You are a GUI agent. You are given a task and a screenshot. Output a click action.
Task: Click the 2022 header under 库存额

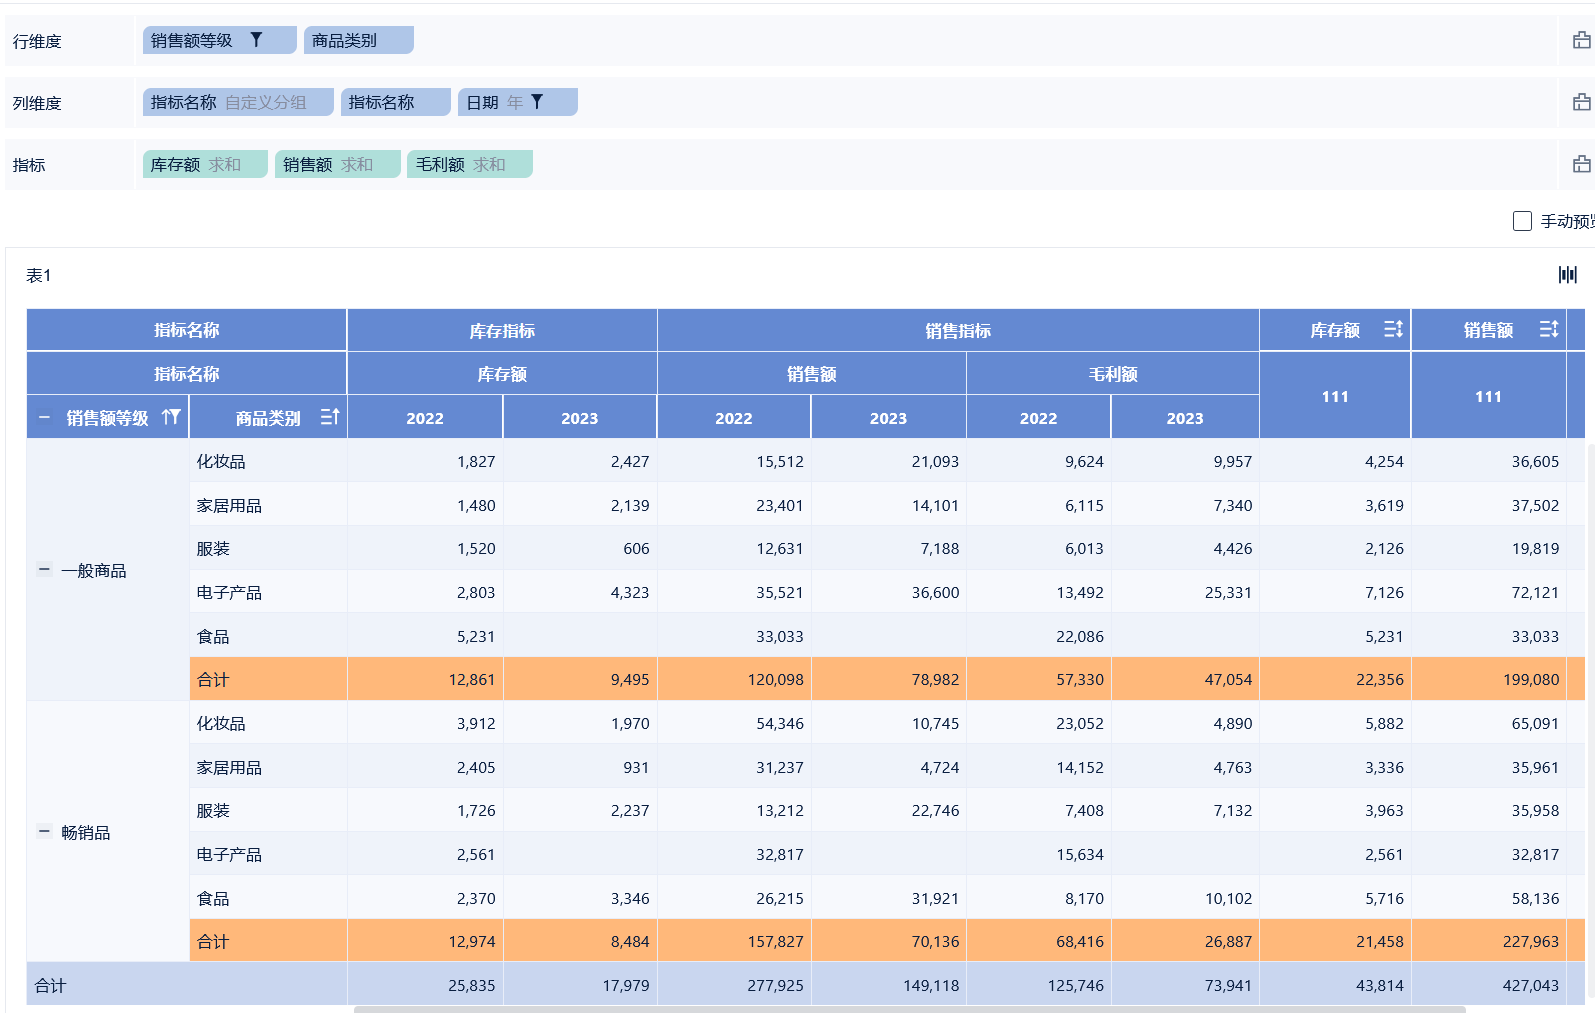pyautogui.click(x=425, y=418)
